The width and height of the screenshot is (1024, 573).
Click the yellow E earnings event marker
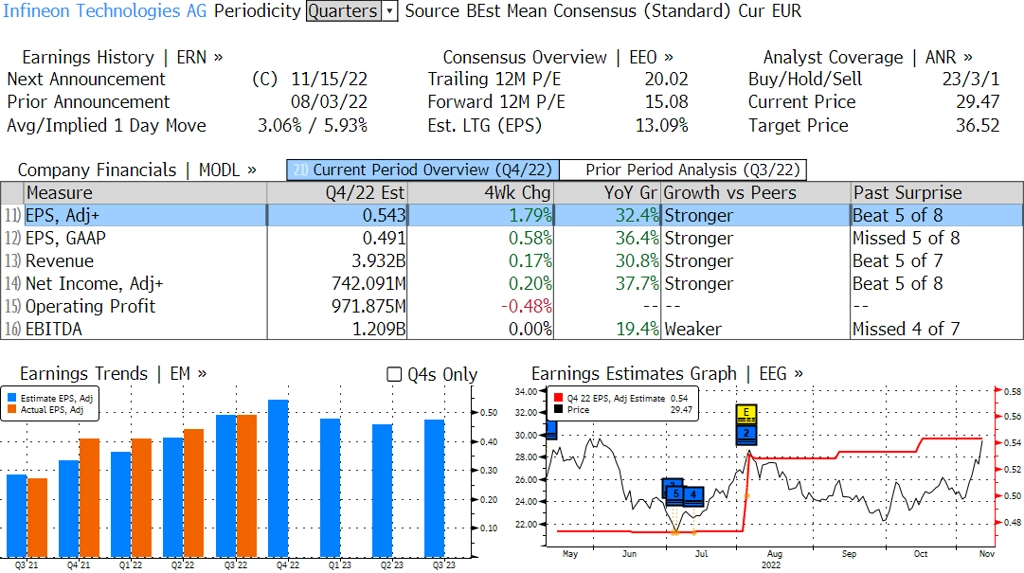click(746, 414)
